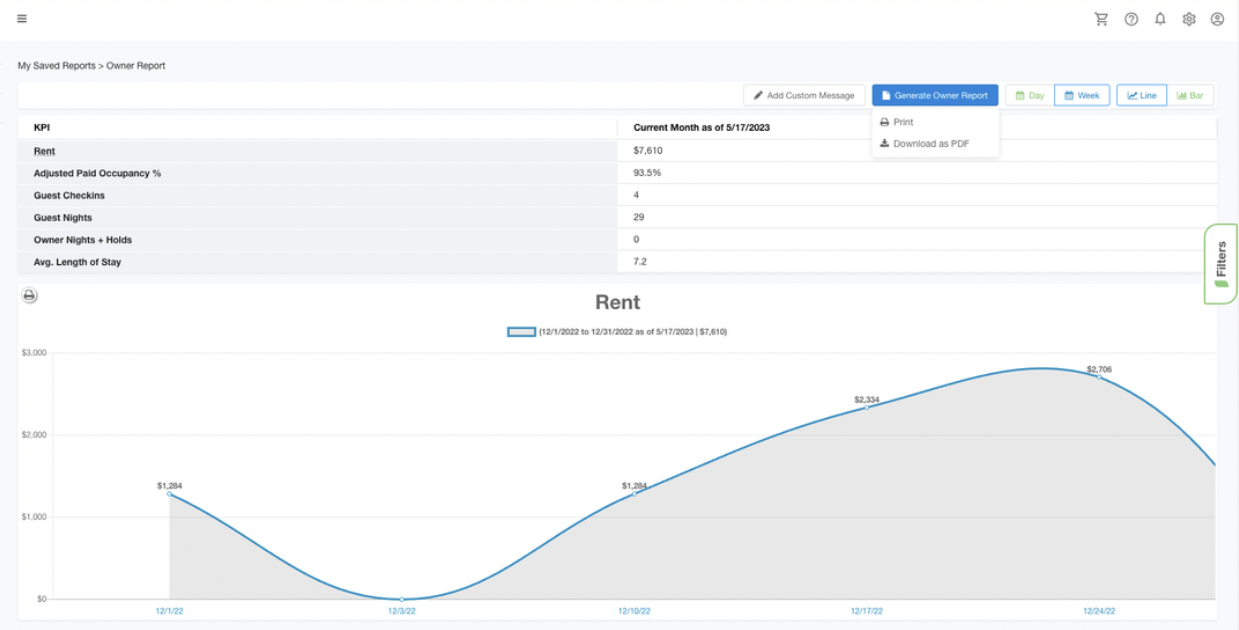Open the help question-mark icon

[x=1131, y=19]
